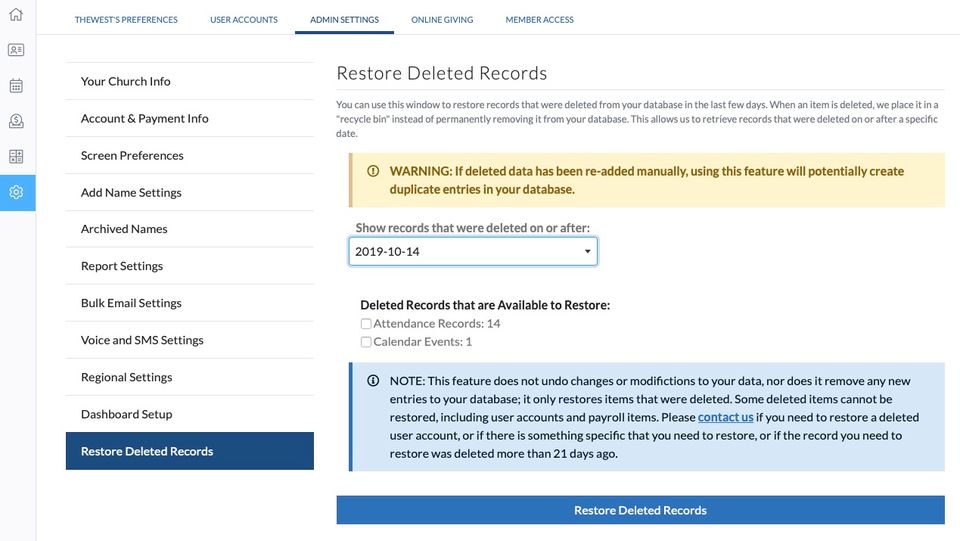Screen dimensions: 960x541
Task: Open Your Church Info settings
Action: click(x=126, y=81)
